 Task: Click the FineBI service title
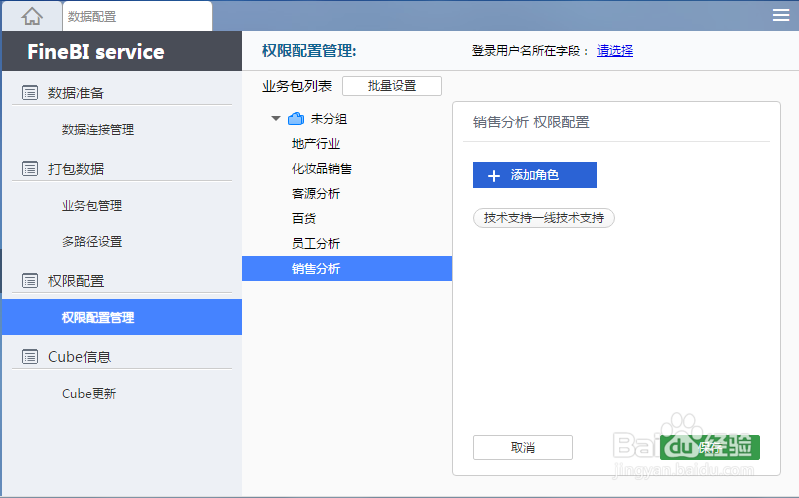96,51
